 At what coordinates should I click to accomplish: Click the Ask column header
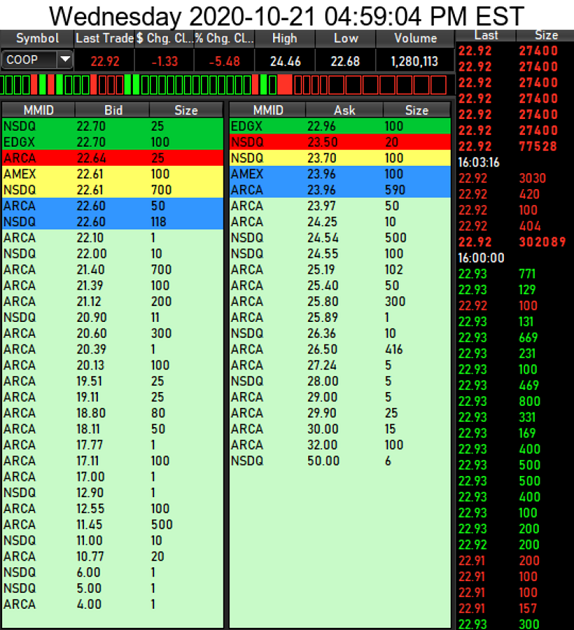coord(345,110)
